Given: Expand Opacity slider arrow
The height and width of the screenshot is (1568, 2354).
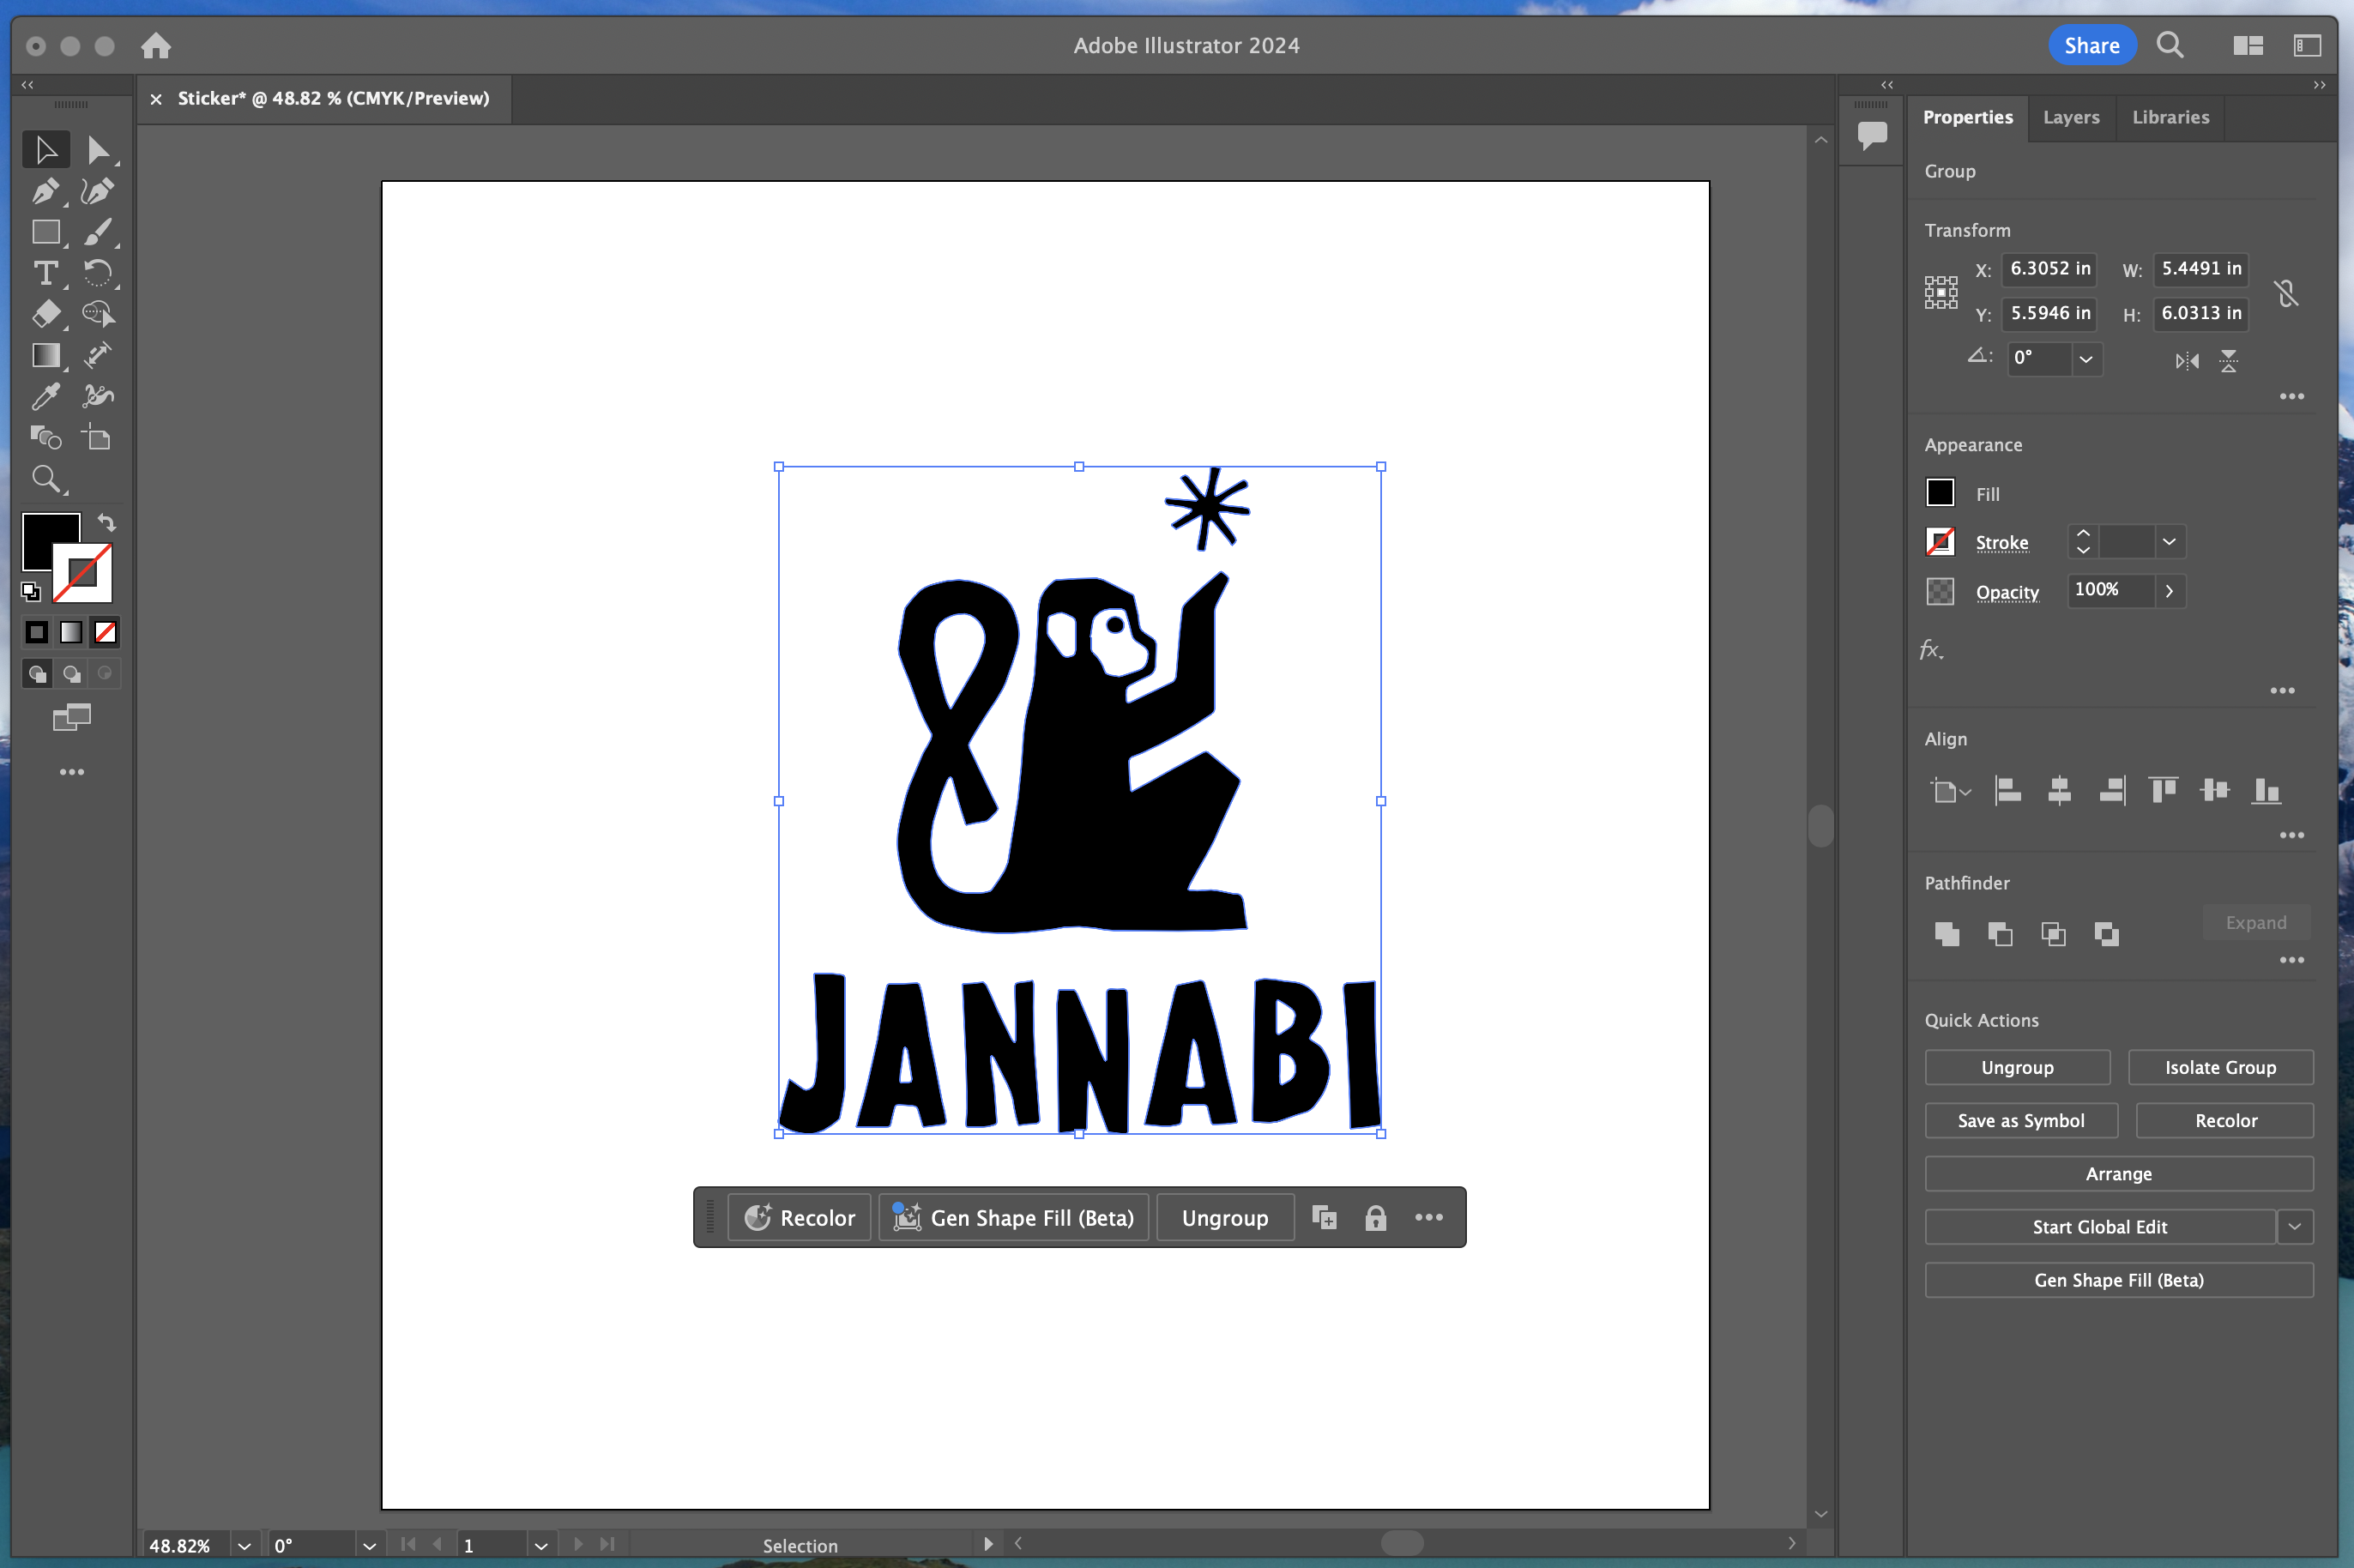Looking at the screenshot, I should tap(2169, 591).
